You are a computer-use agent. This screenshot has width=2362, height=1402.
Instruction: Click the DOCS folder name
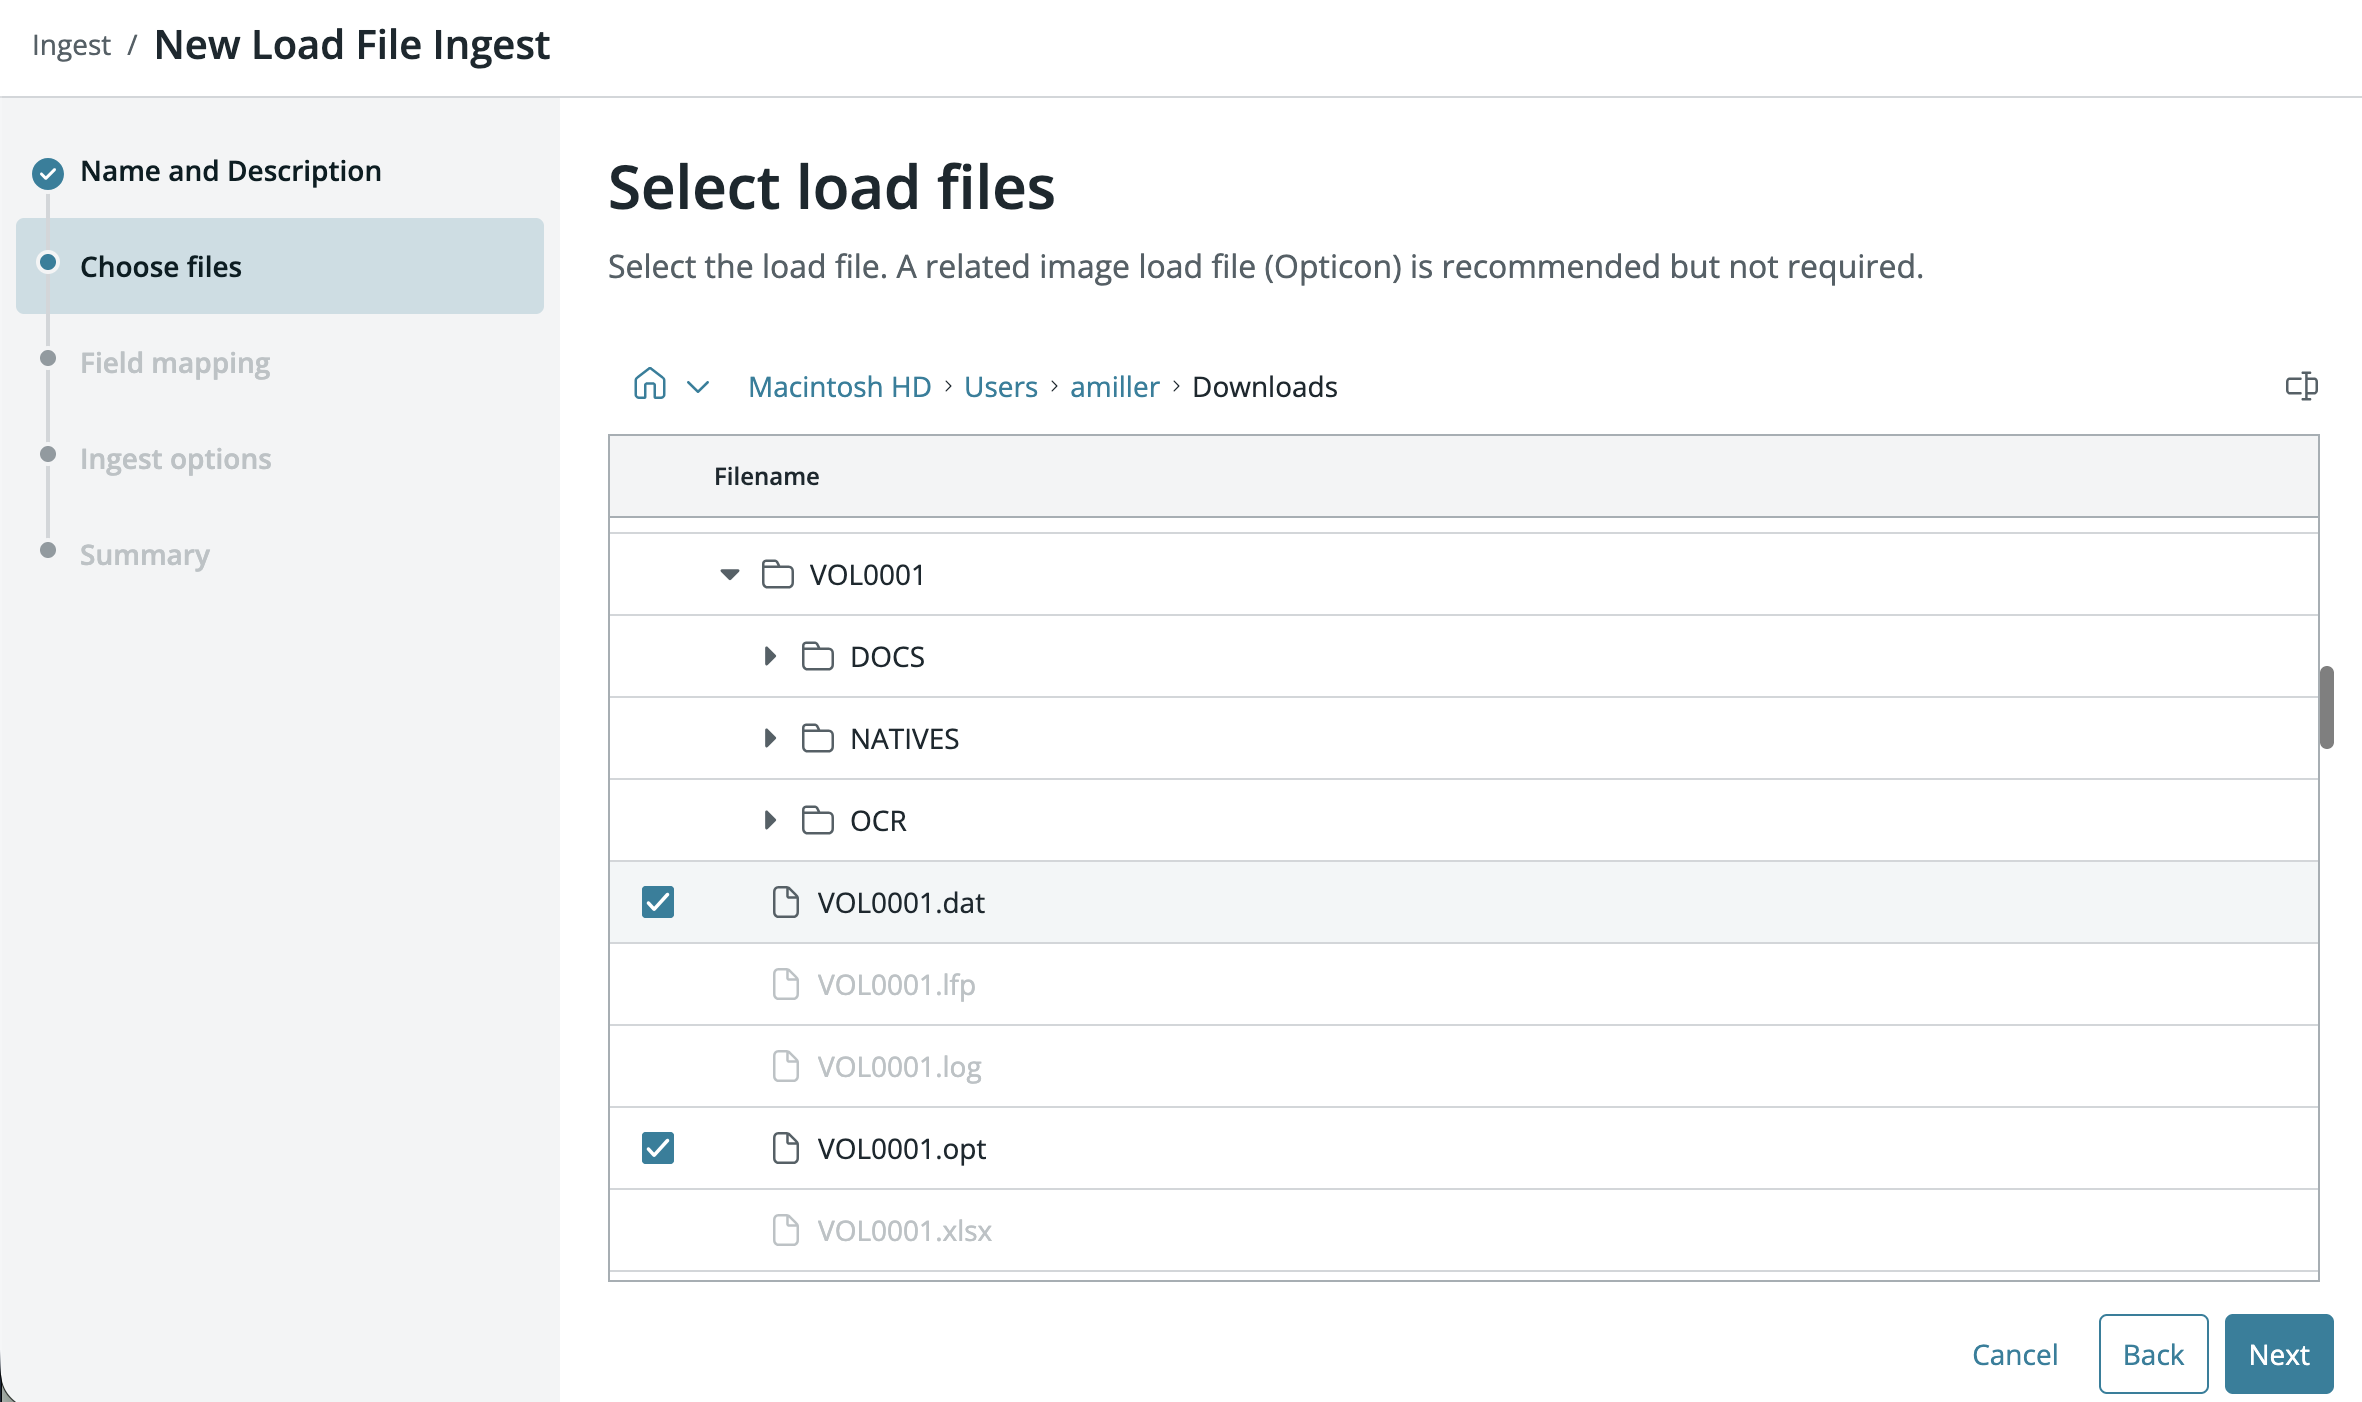pyautogui.click(x=887, y=657)
